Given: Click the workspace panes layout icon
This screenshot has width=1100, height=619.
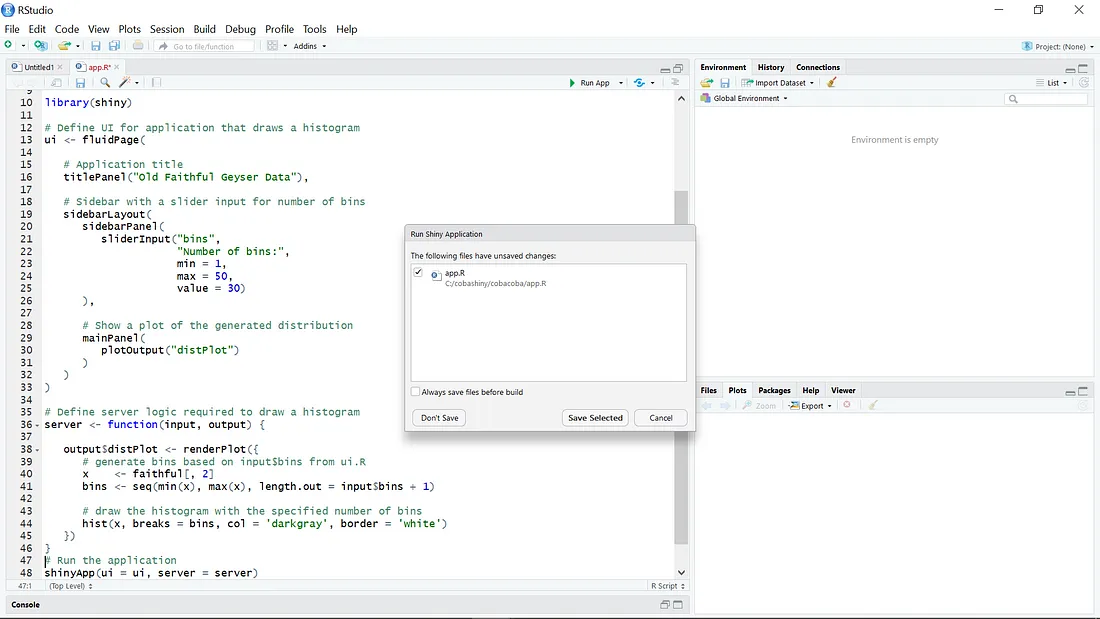Looking at the screenshot, I should (x=272, y=46).
